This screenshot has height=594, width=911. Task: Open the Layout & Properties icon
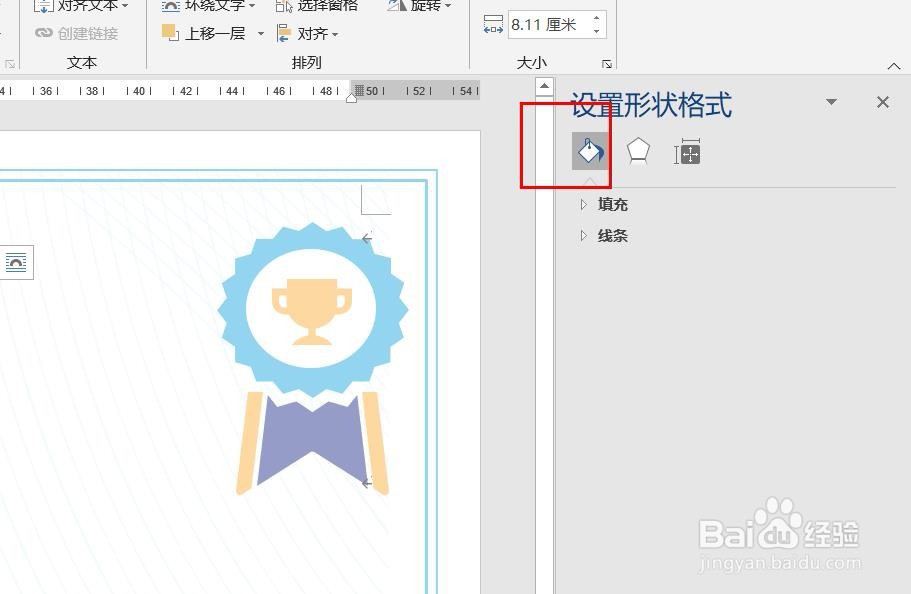[687, 150]
